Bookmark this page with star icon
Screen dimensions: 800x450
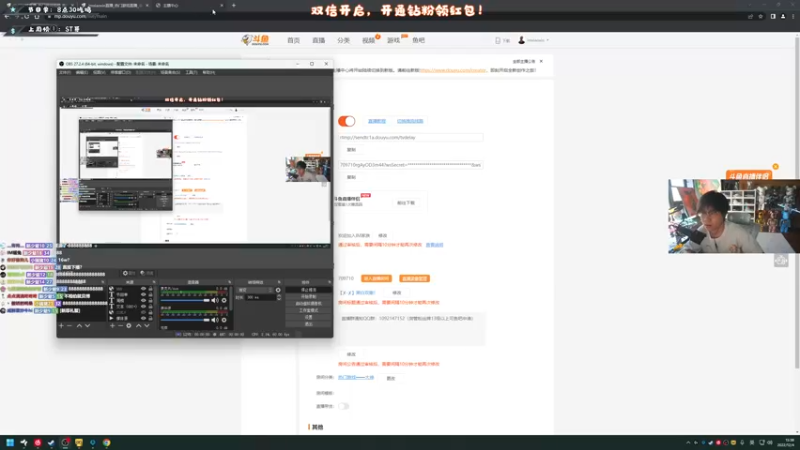pos(760,16)
